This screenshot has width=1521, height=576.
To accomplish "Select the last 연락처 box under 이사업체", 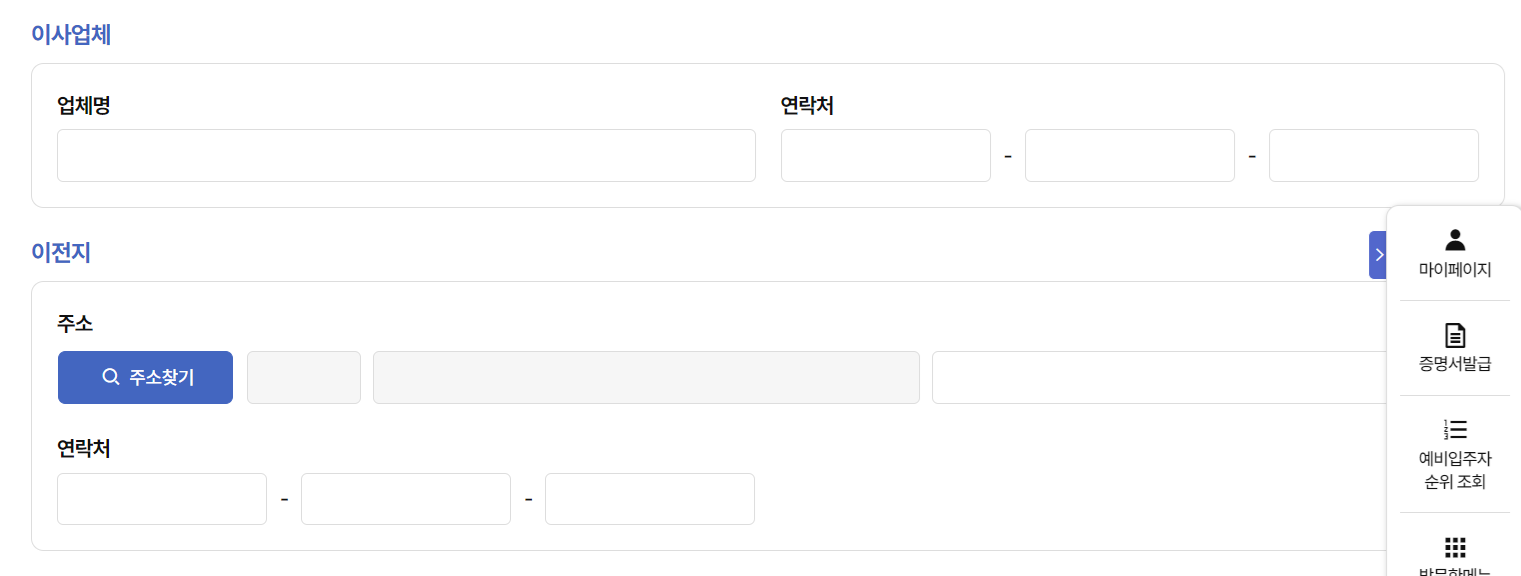I will 1373,155.
